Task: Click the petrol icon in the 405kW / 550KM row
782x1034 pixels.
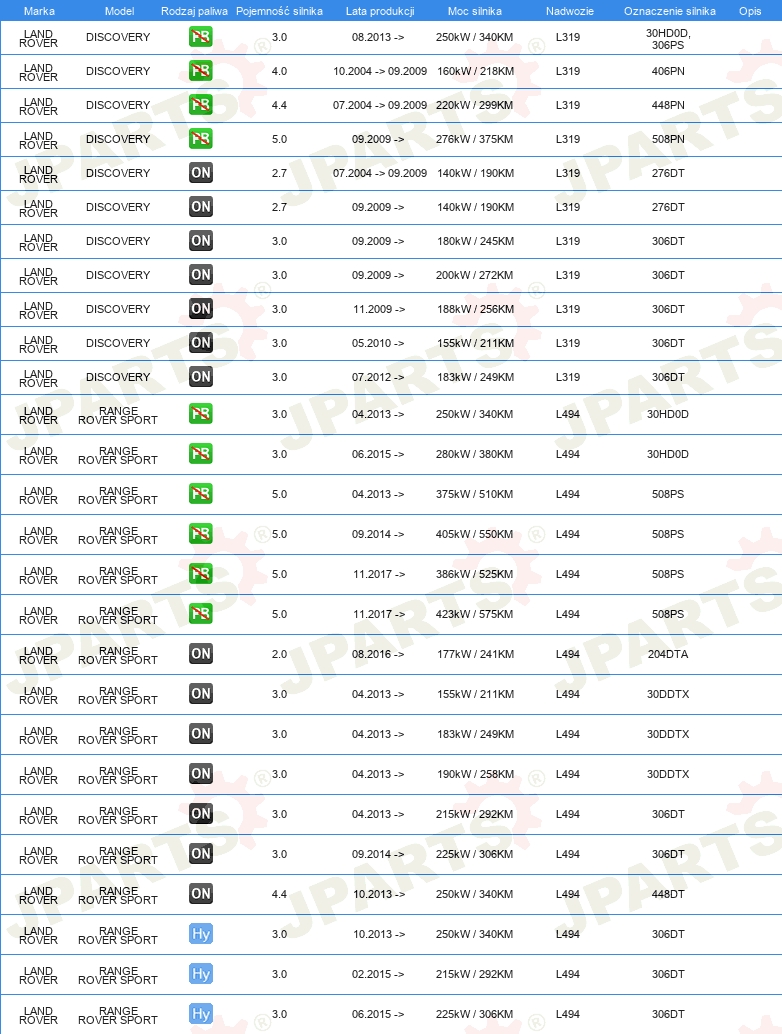Action: click(200, 534)
